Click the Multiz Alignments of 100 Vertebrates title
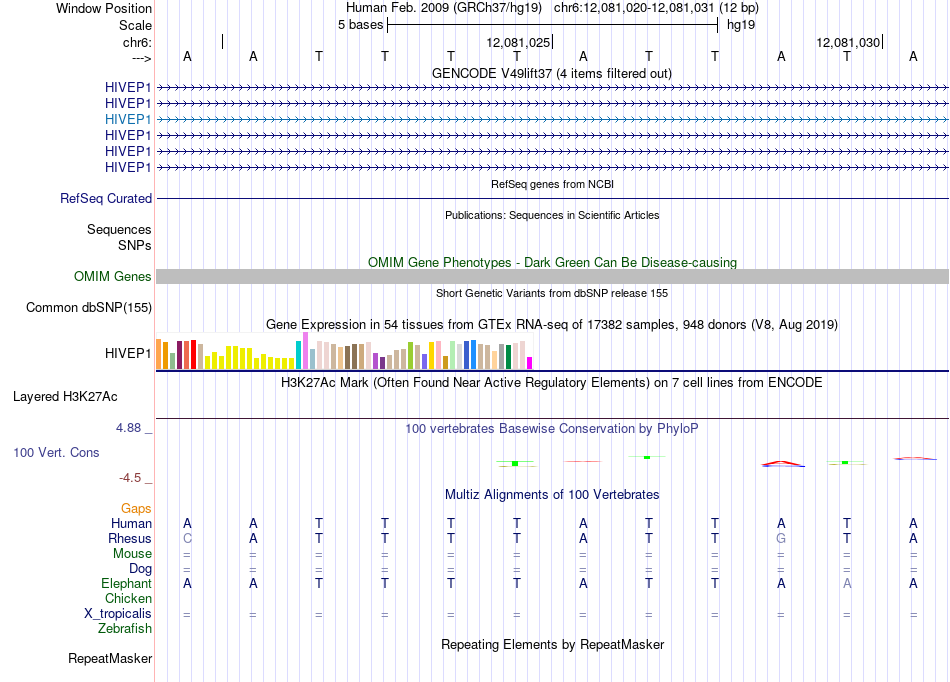Image resolution: width=950 pixels, height=682 pixels. tap(552, 495)
